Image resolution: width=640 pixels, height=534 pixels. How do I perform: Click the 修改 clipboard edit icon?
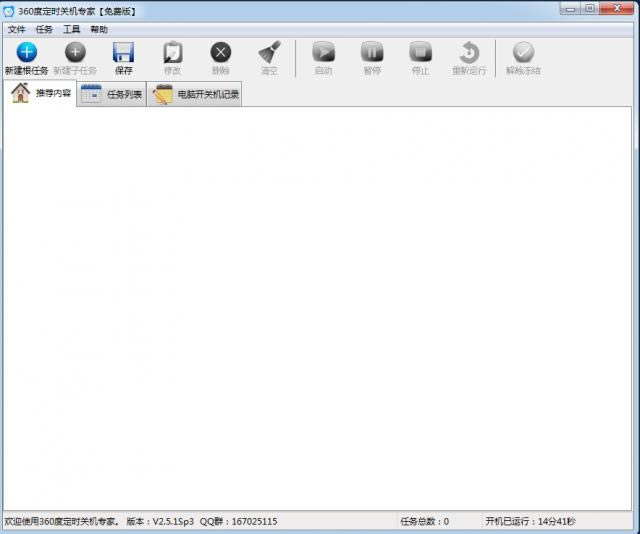[x=172, y=52]
